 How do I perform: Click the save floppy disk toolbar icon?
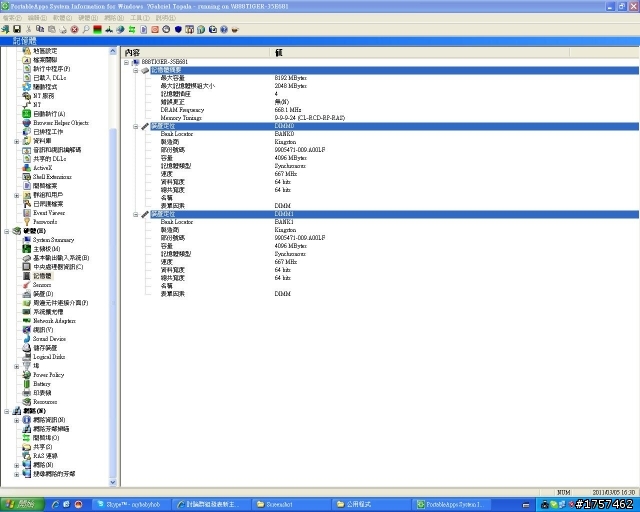(17, 29)
